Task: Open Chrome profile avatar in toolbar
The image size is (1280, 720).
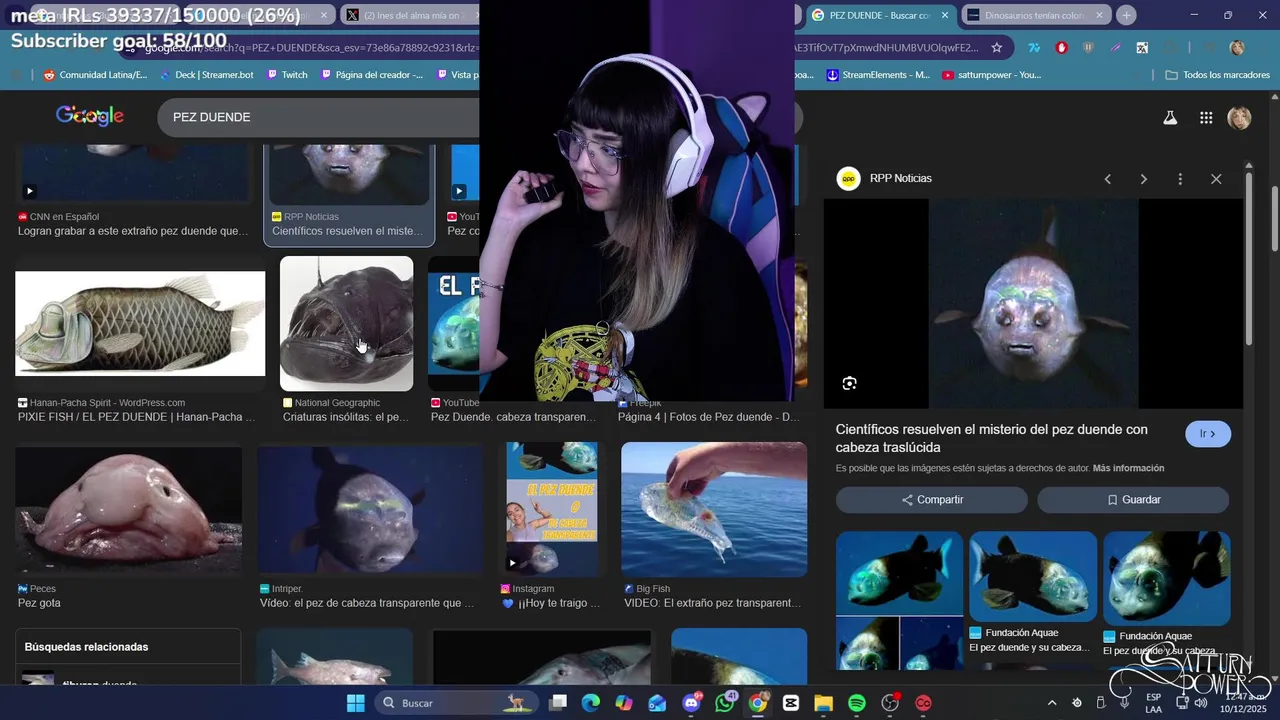Action: 1237,47
